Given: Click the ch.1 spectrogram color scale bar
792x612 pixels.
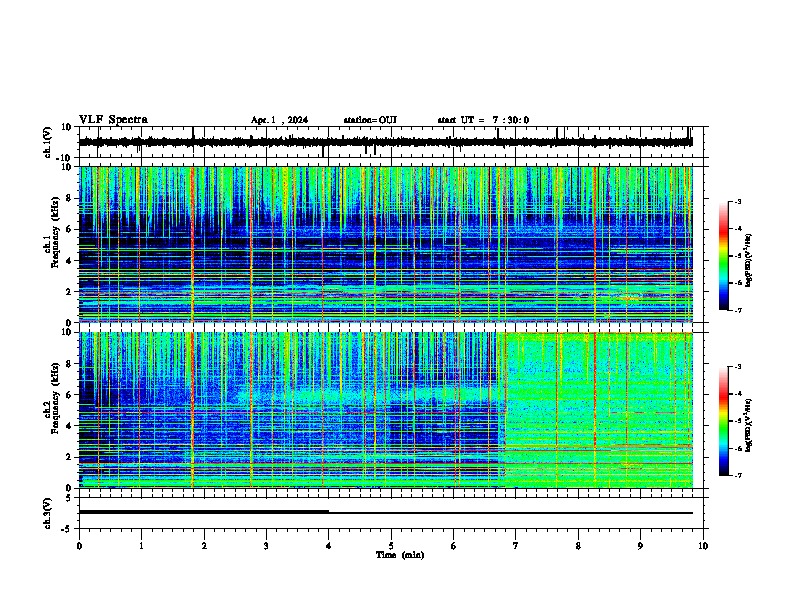Looking at the screenshot, I should click(724, 256).
